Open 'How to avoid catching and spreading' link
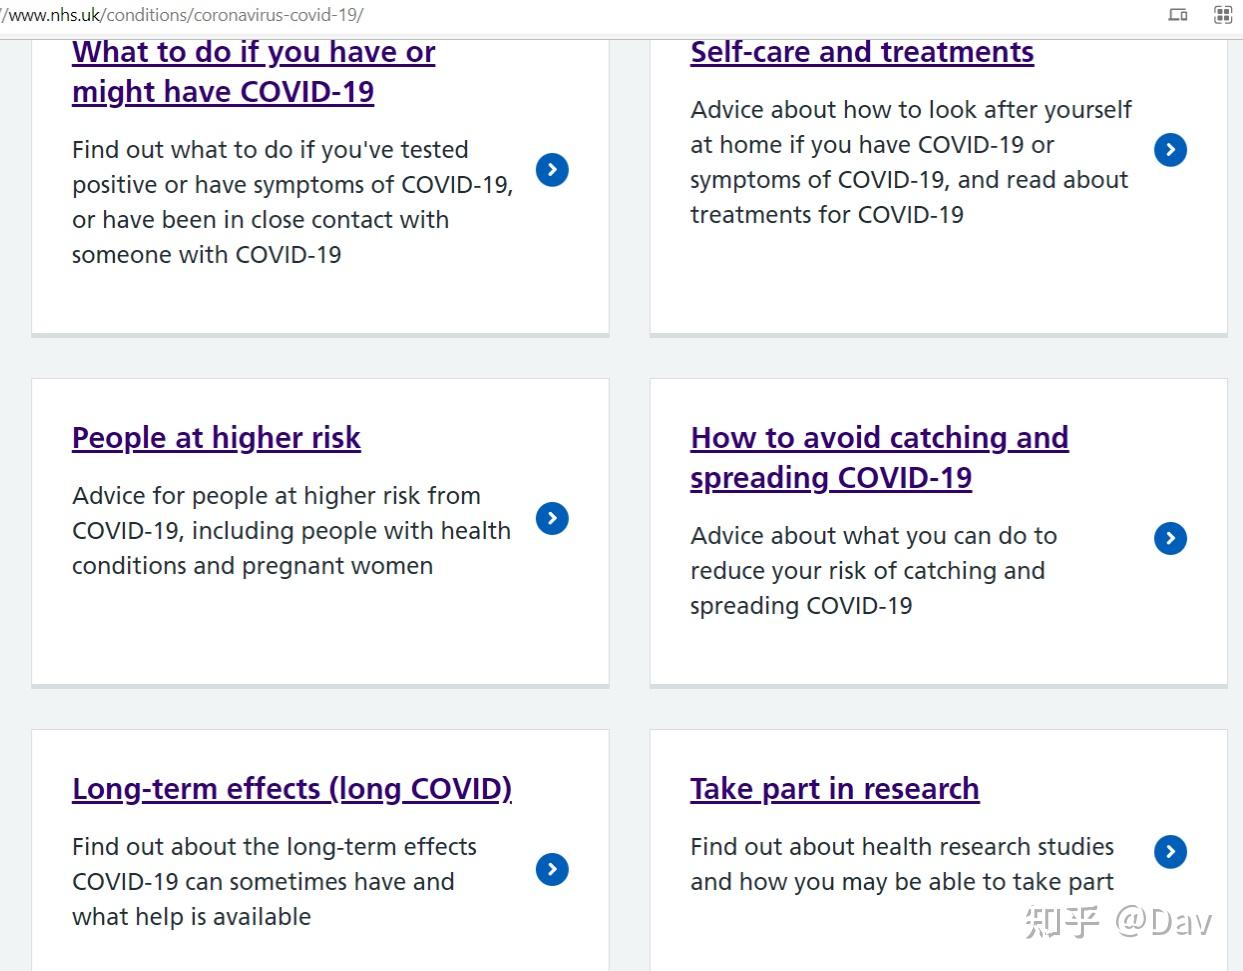The image size is (1243, 971). [879, 457]
